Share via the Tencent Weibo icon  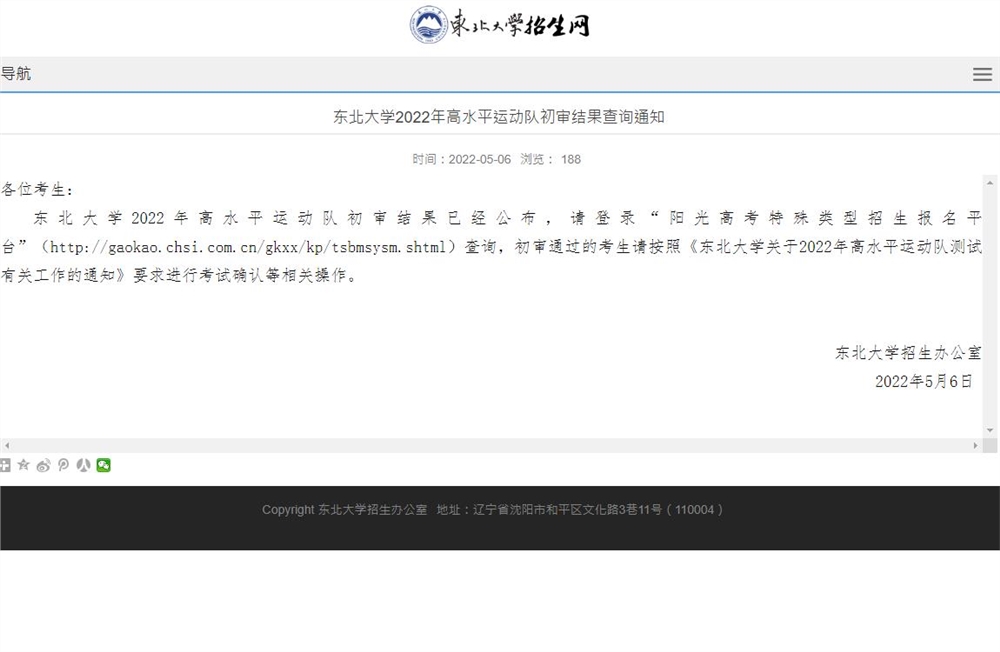(63, 465)
